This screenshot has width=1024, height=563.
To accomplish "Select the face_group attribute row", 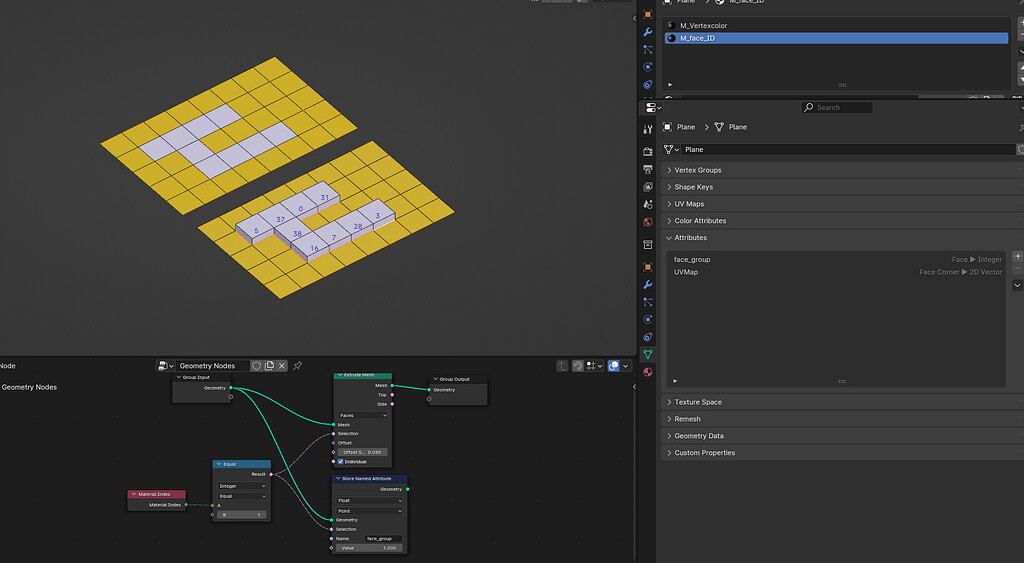I will tap(837, 259).
